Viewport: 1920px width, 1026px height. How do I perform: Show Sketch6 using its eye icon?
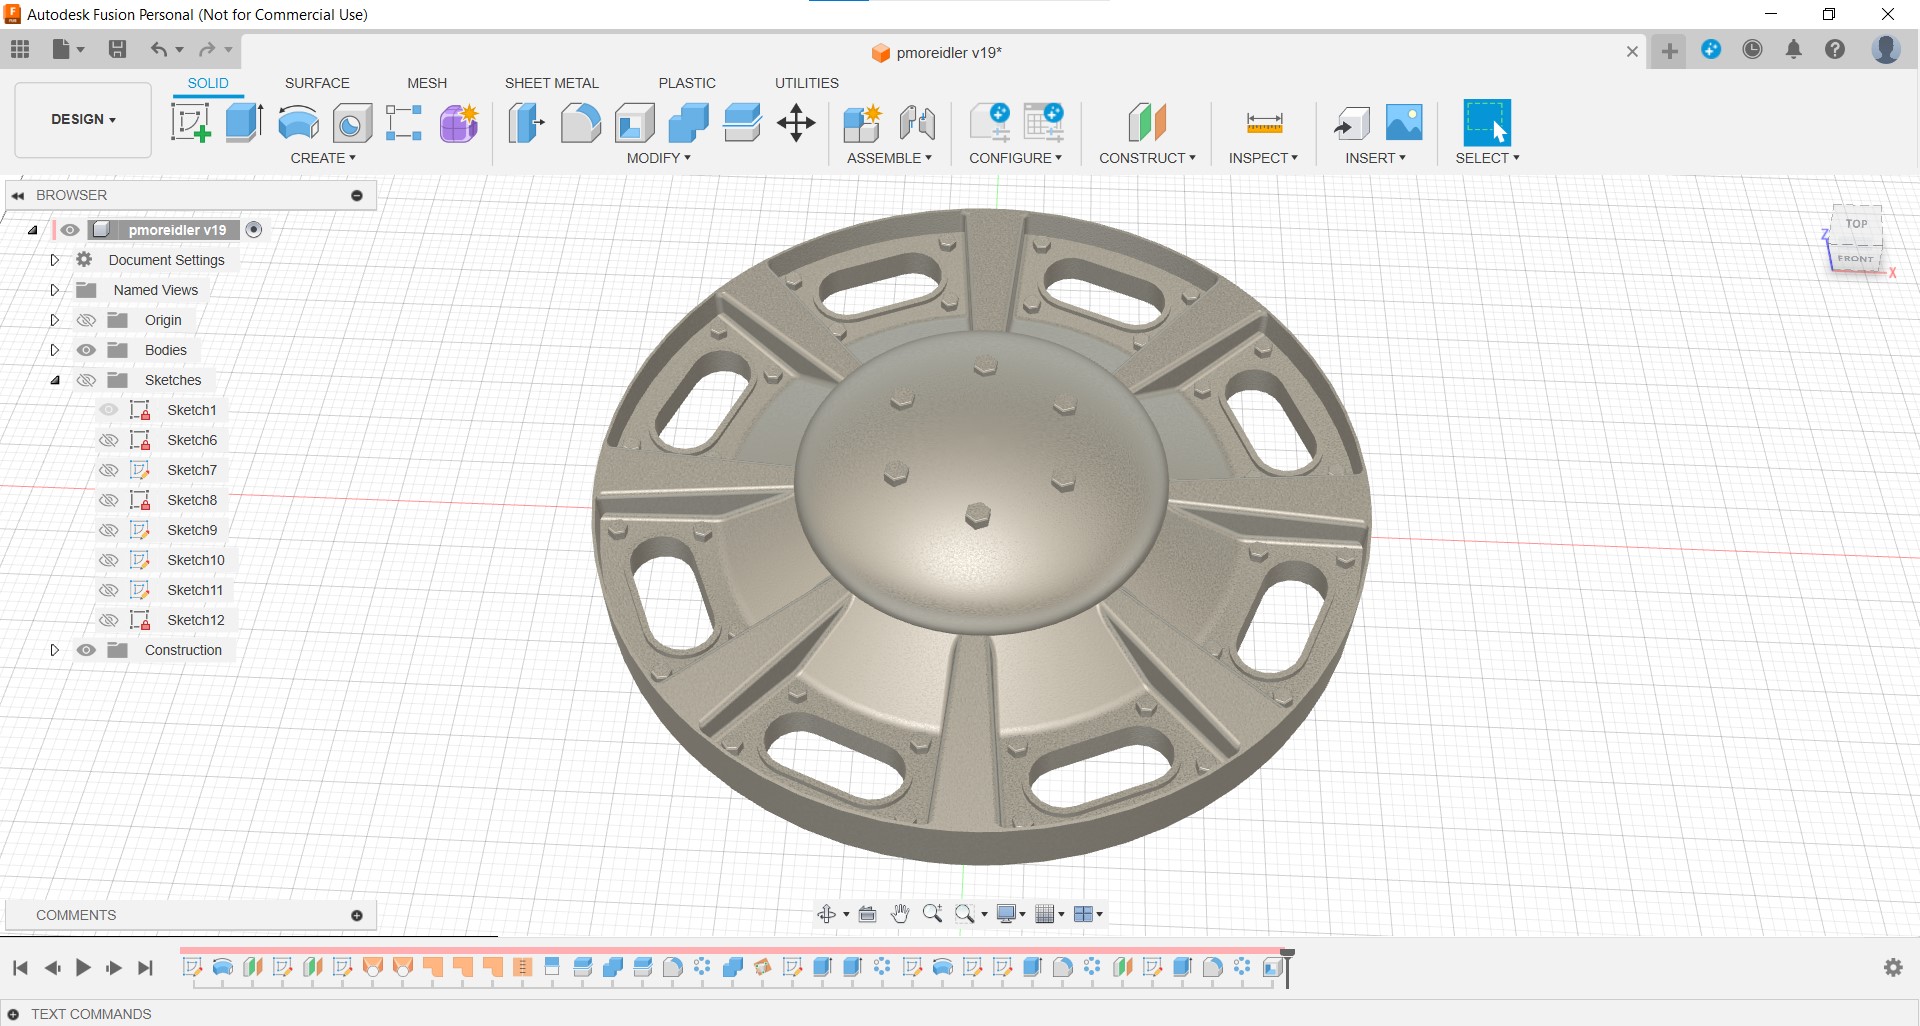pyautogui.click(x=109, y=440)
